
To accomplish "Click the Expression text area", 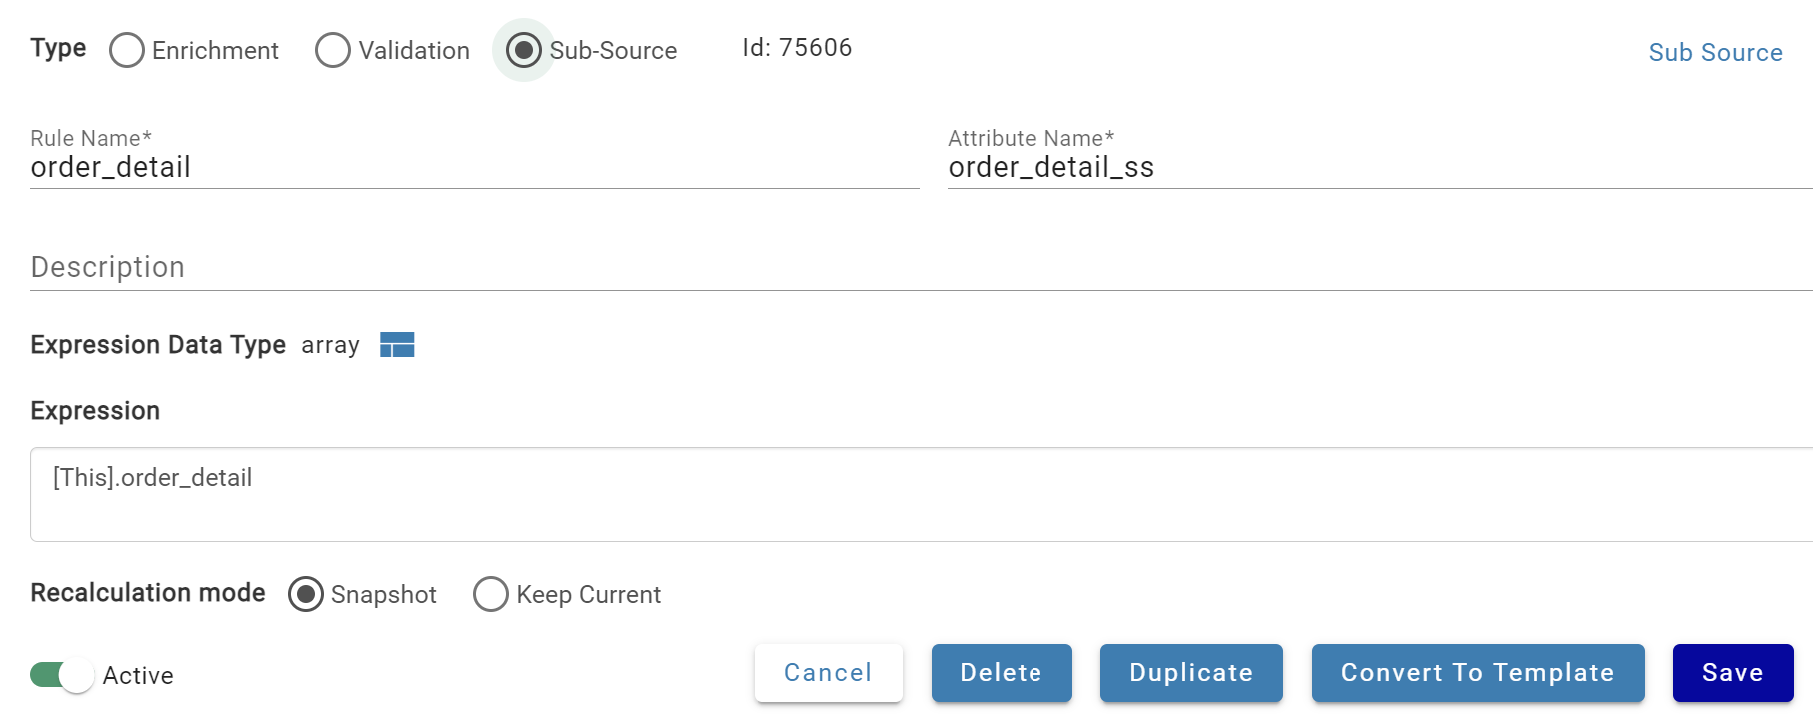I will point(921,494).
